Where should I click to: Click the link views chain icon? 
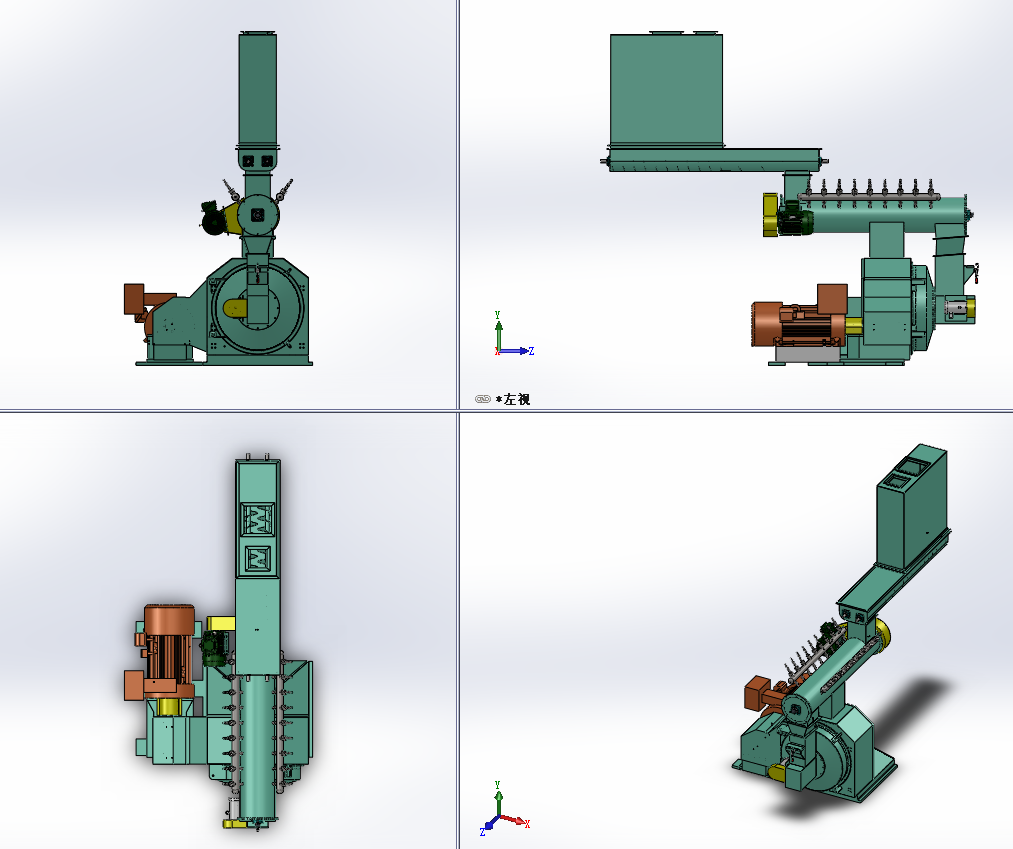click(483, 399)
